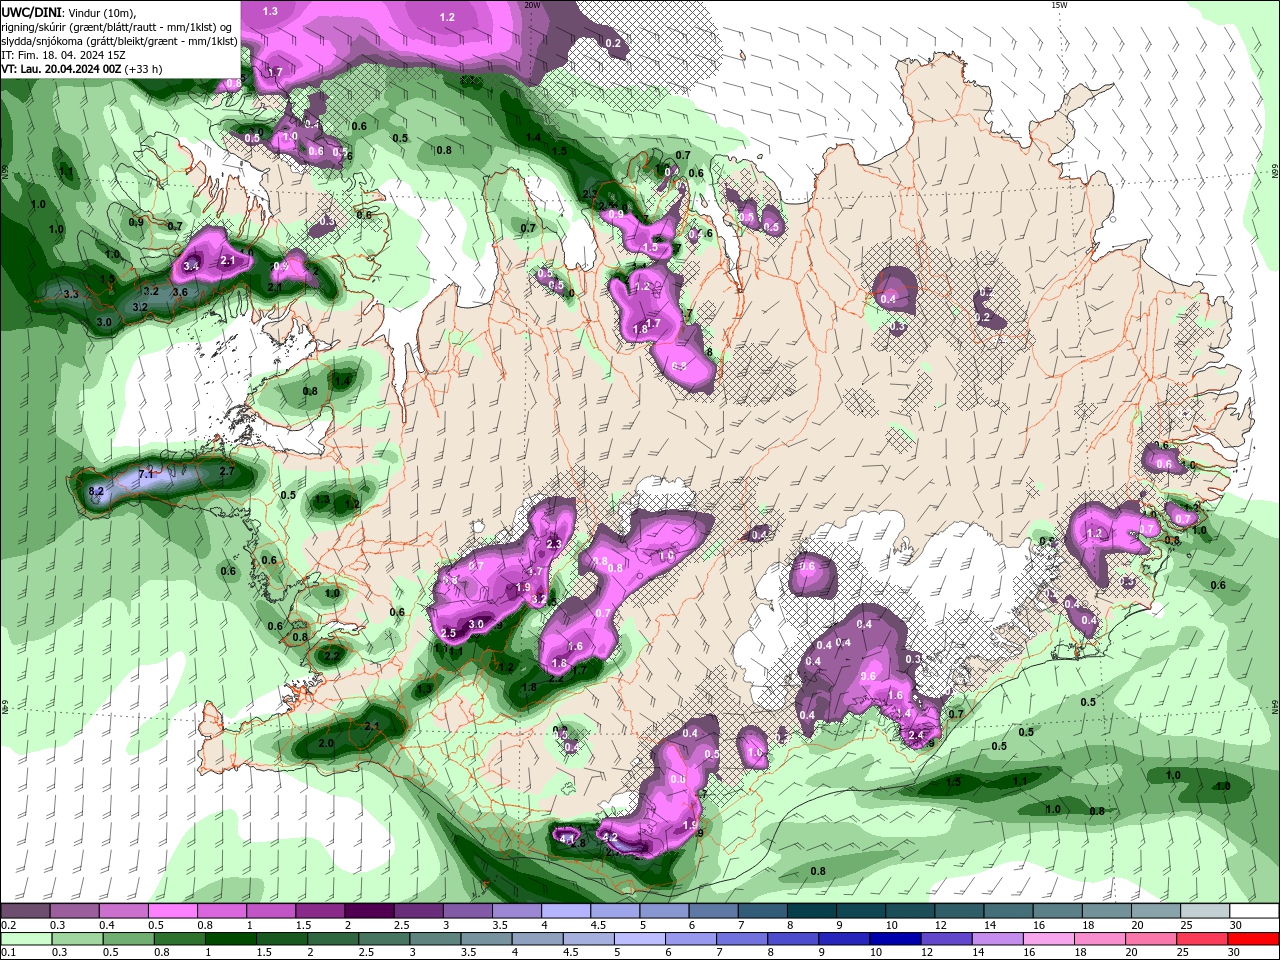This screenshot has height=960, width=1280.
Task: Click the 2.0 rainfall value on the map
Action: coord(326,744)
